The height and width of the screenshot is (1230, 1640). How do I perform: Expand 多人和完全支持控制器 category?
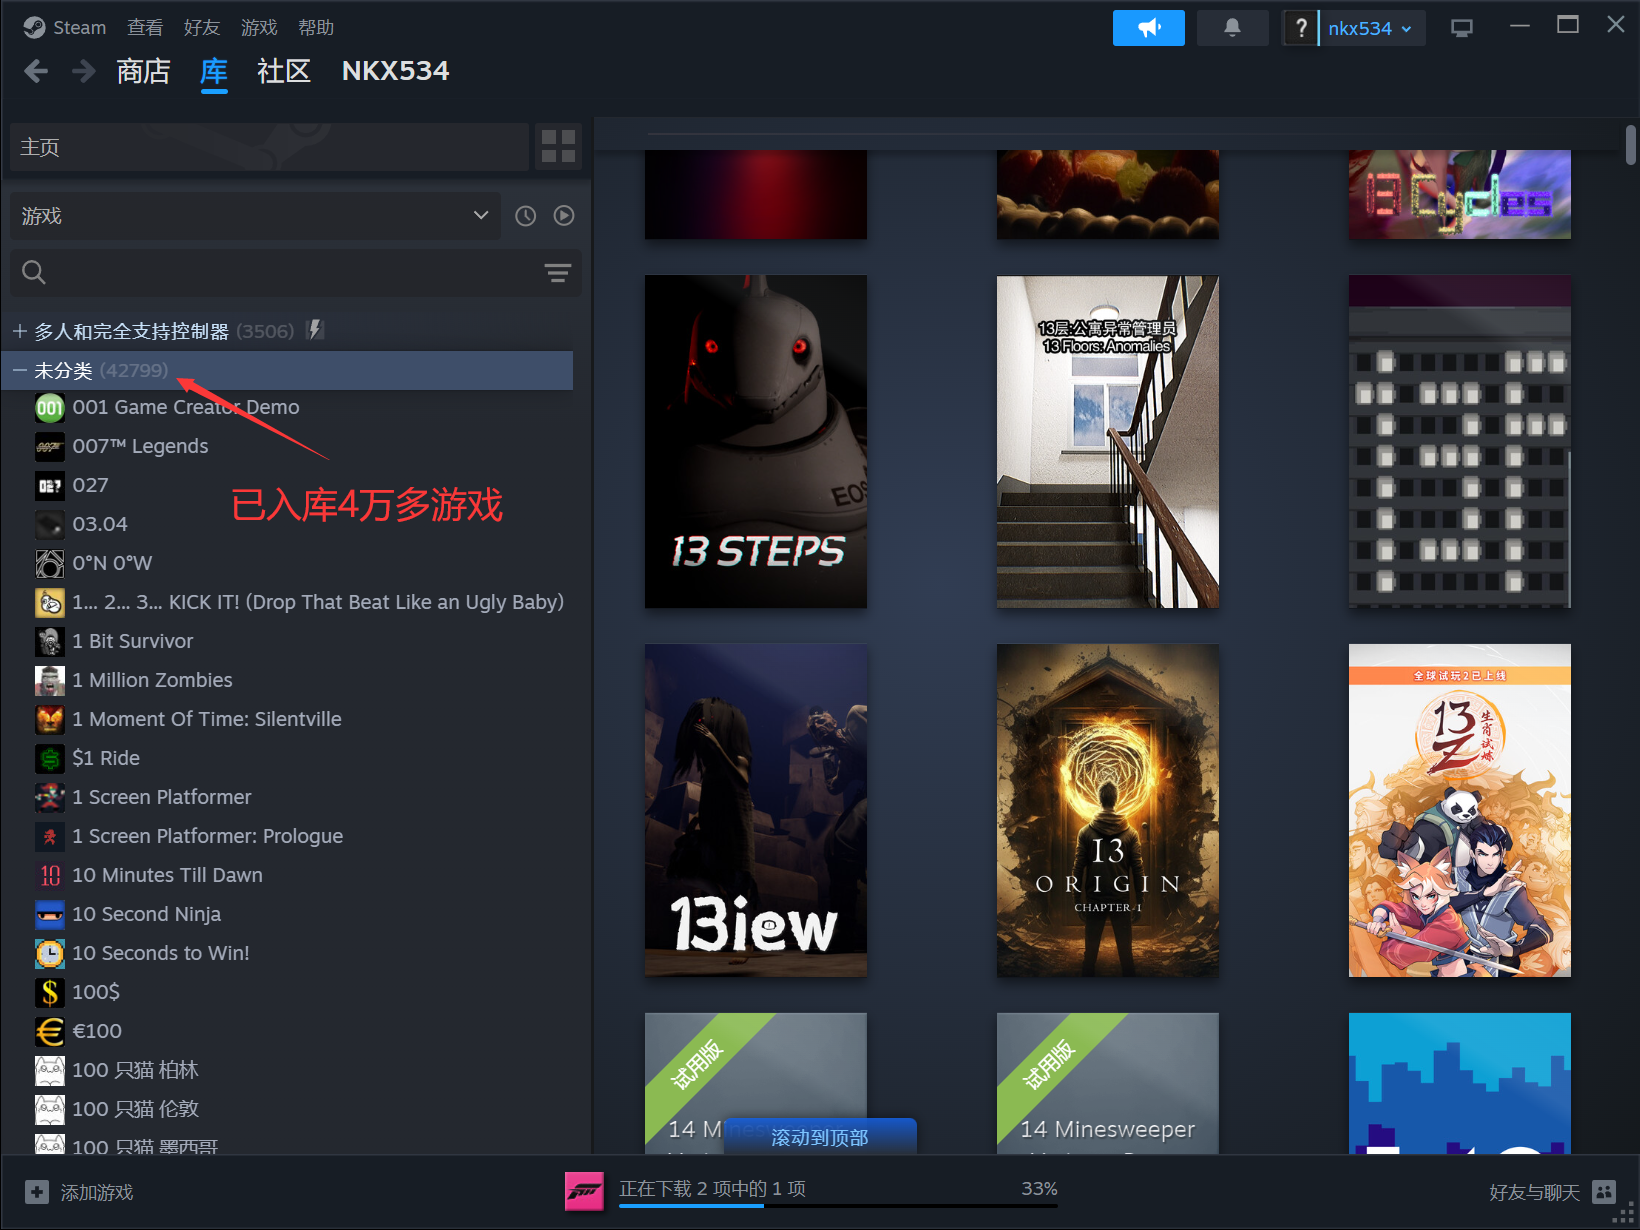[19, 331]
